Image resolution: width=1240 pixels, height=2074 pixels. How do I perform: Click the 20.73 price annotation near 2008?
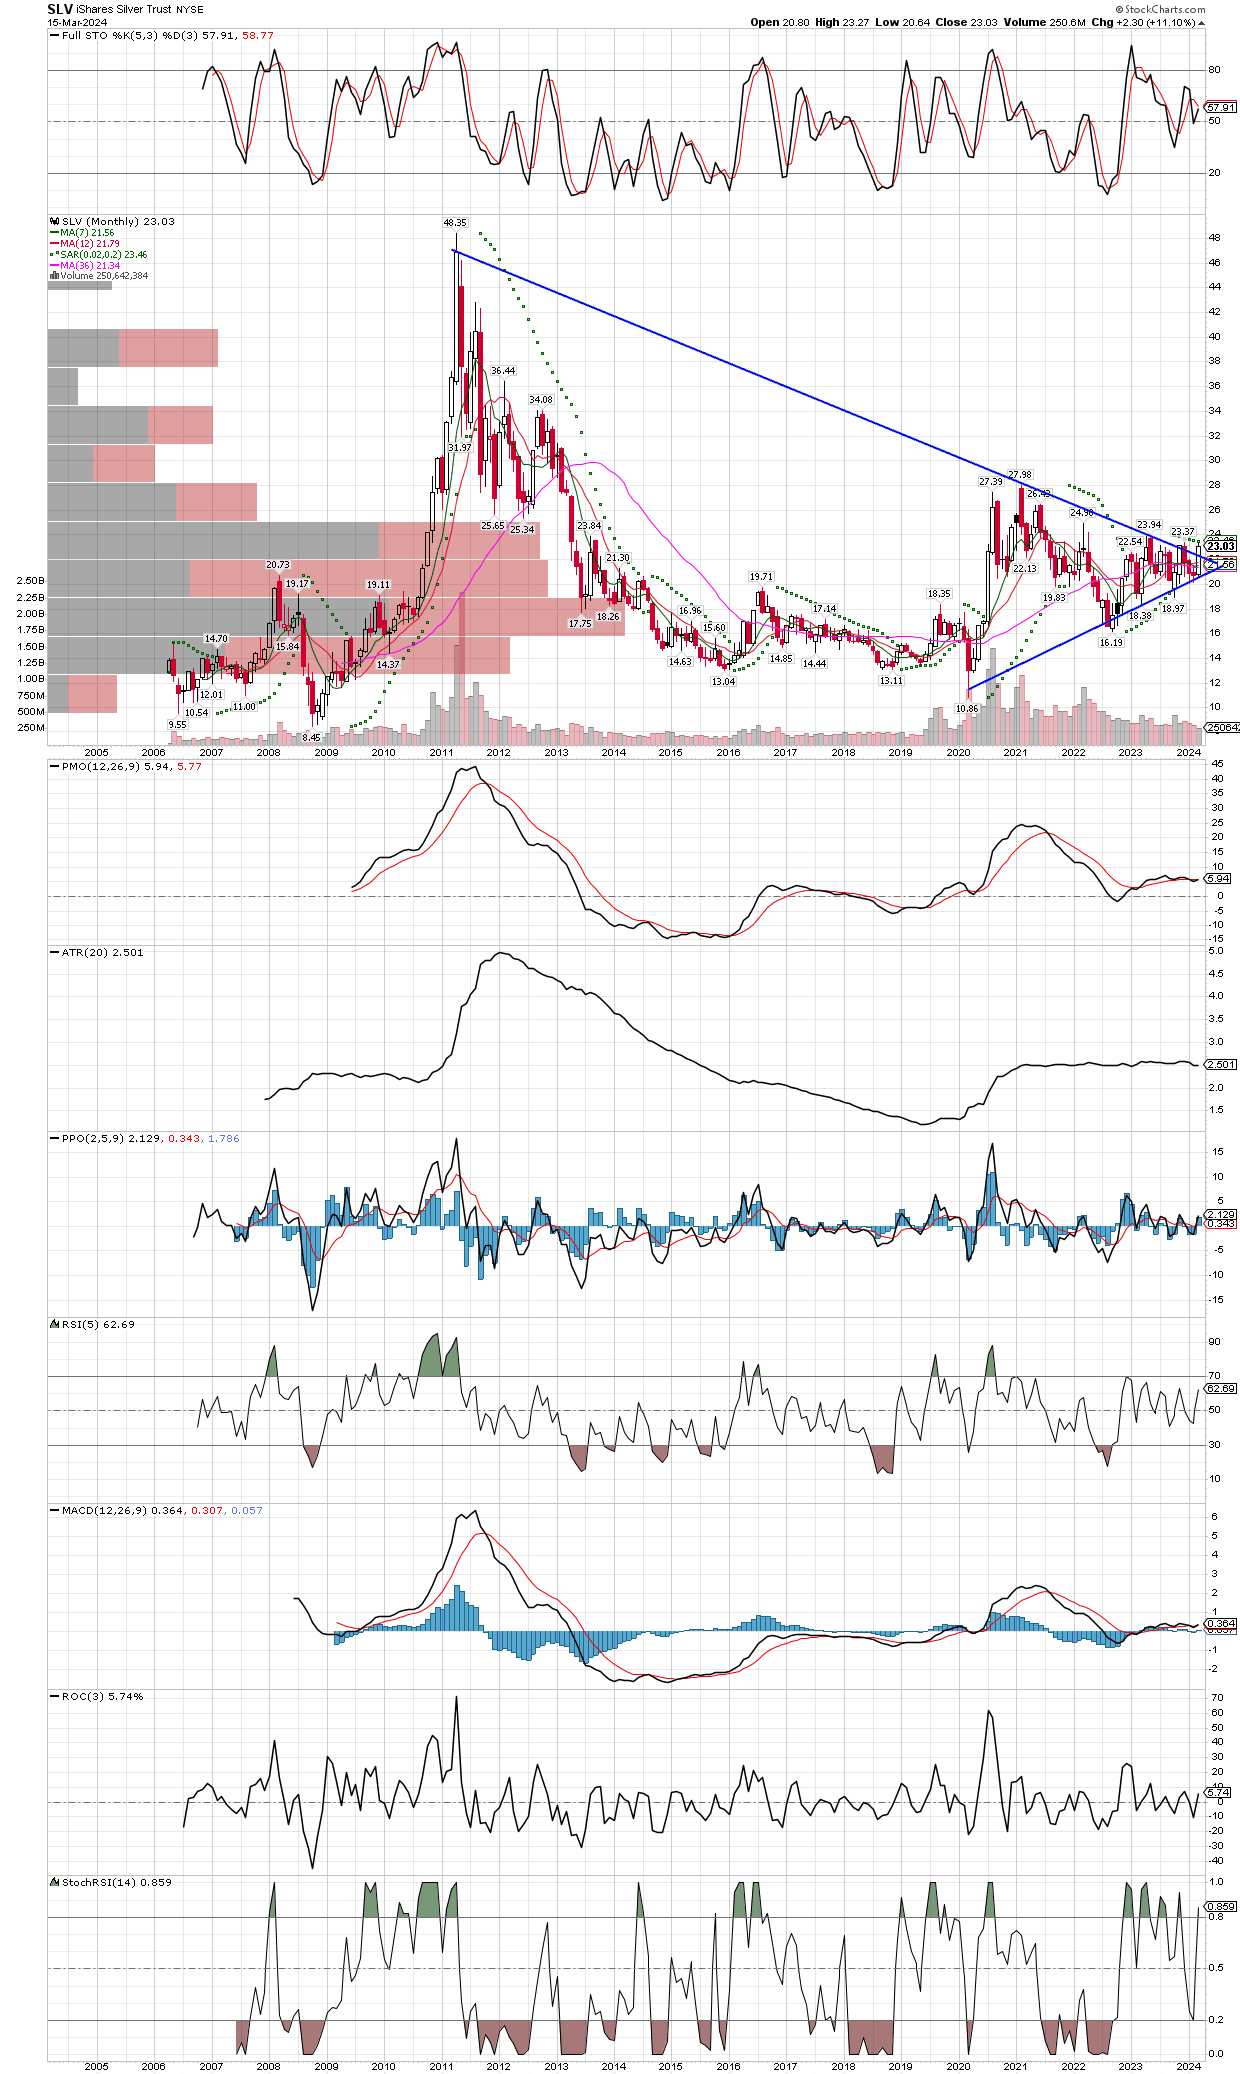[x=277, y=564]
